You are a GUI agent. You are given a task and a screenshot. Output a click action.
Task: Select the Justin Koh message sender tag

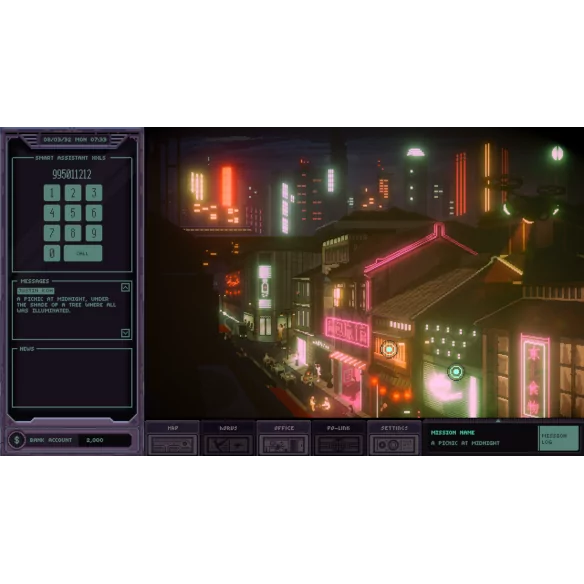[36, 291]
